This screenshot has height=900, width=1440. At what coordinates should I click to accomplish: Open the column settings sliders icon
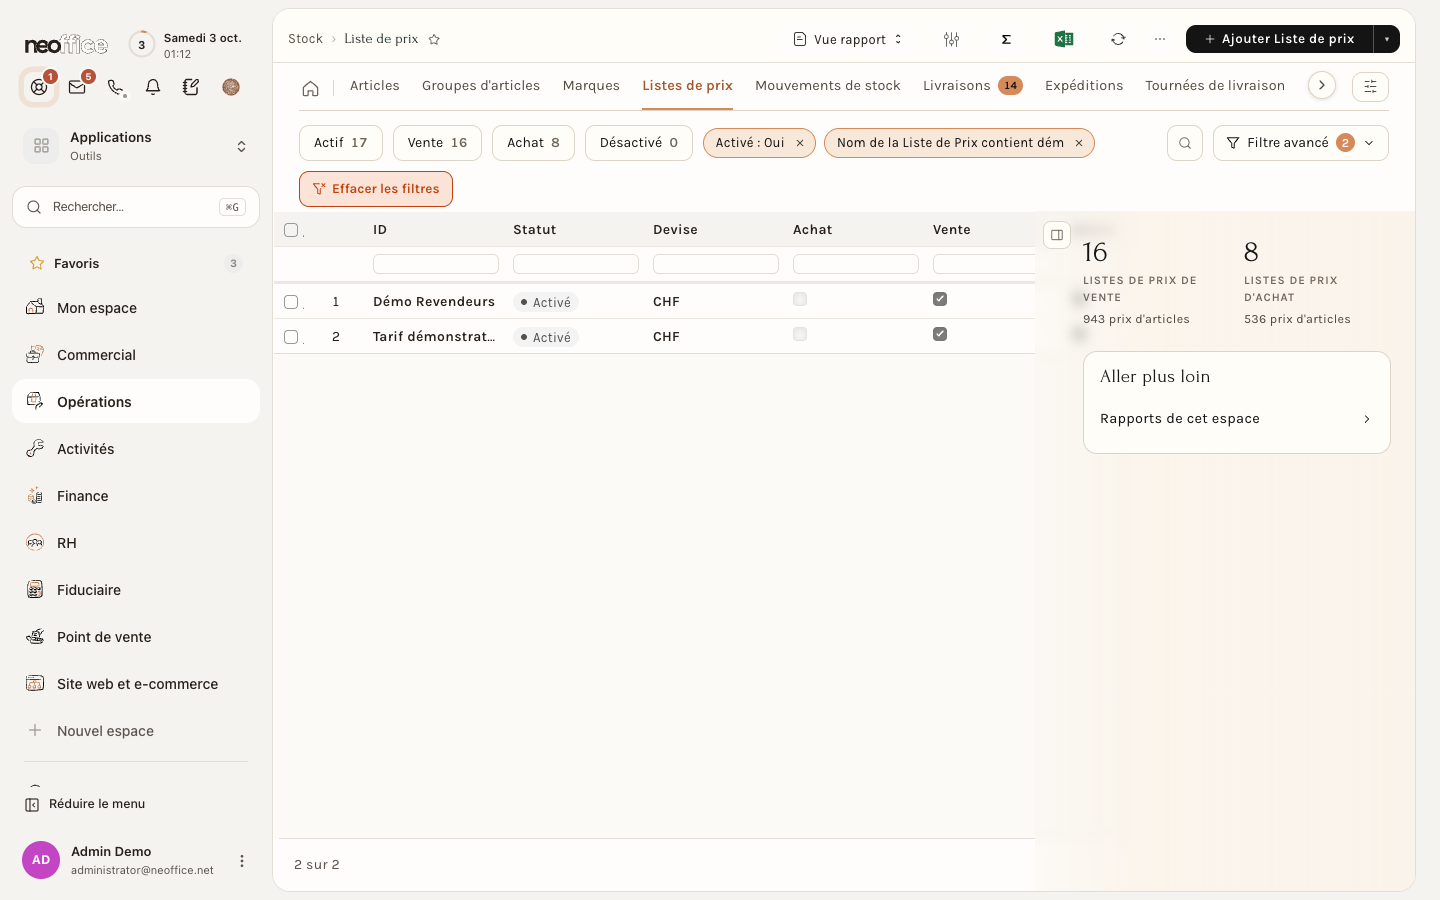(951, 39)
